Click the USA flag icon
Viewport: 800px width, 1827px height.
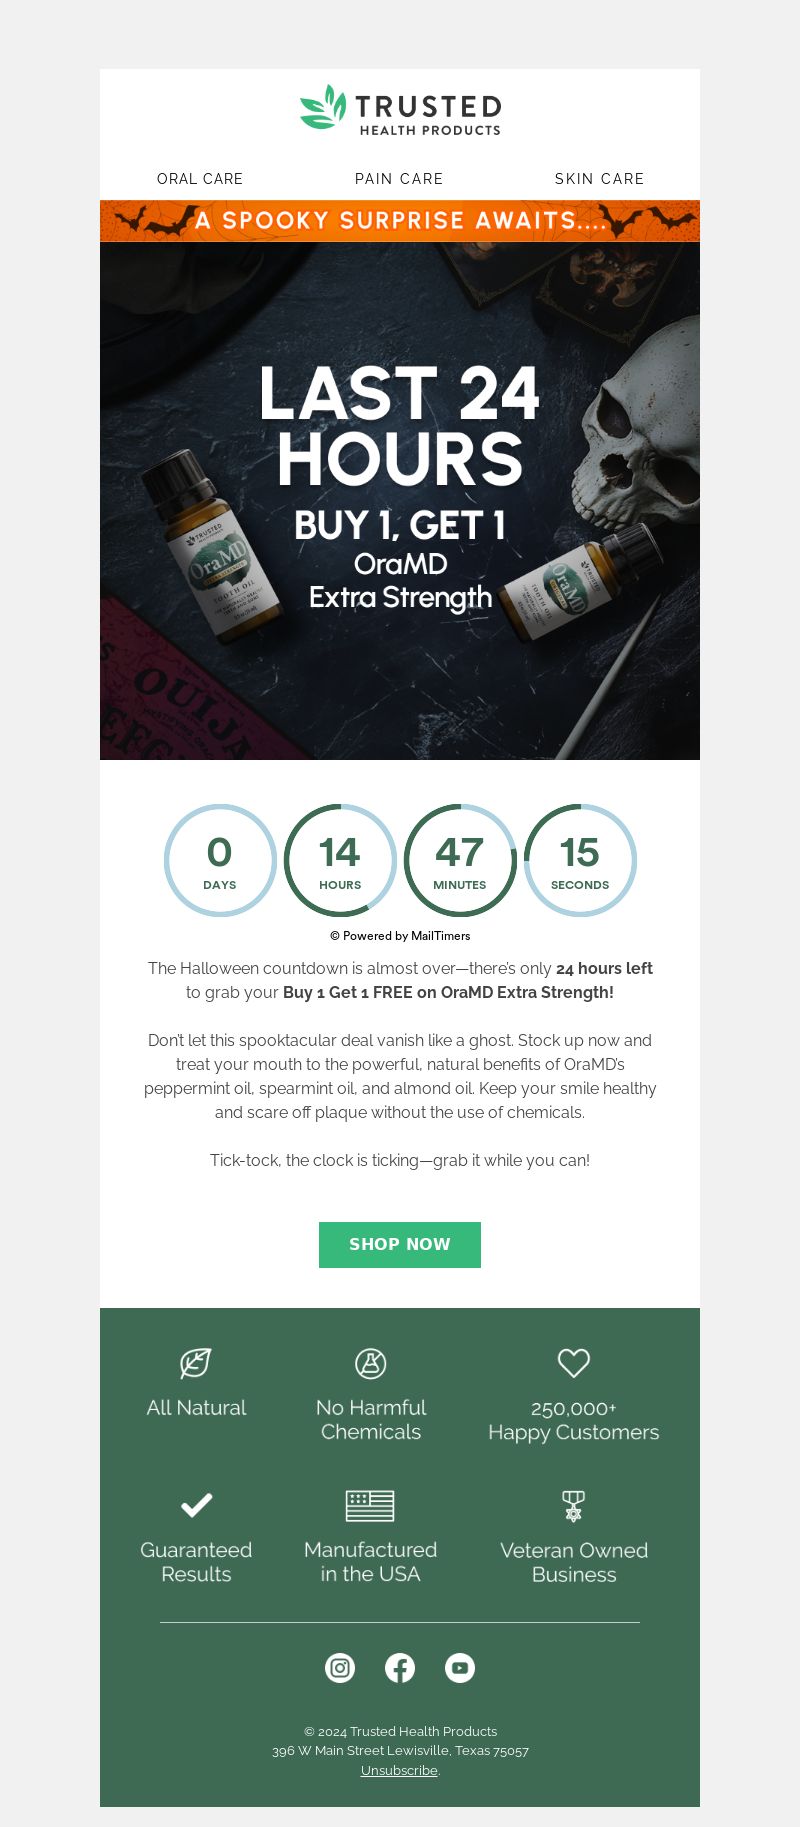tap(370, 1505)
